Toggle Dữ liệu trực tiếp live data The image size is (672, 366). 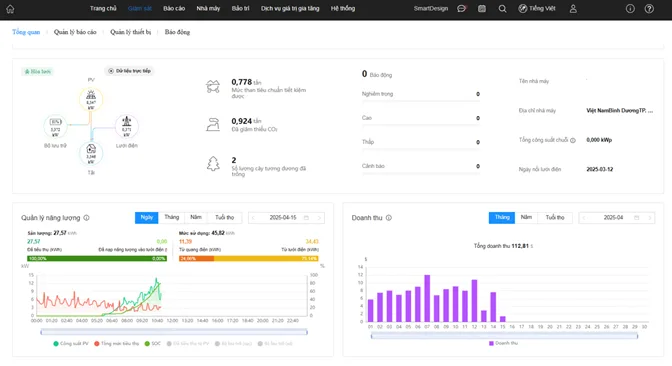point(129,71)
